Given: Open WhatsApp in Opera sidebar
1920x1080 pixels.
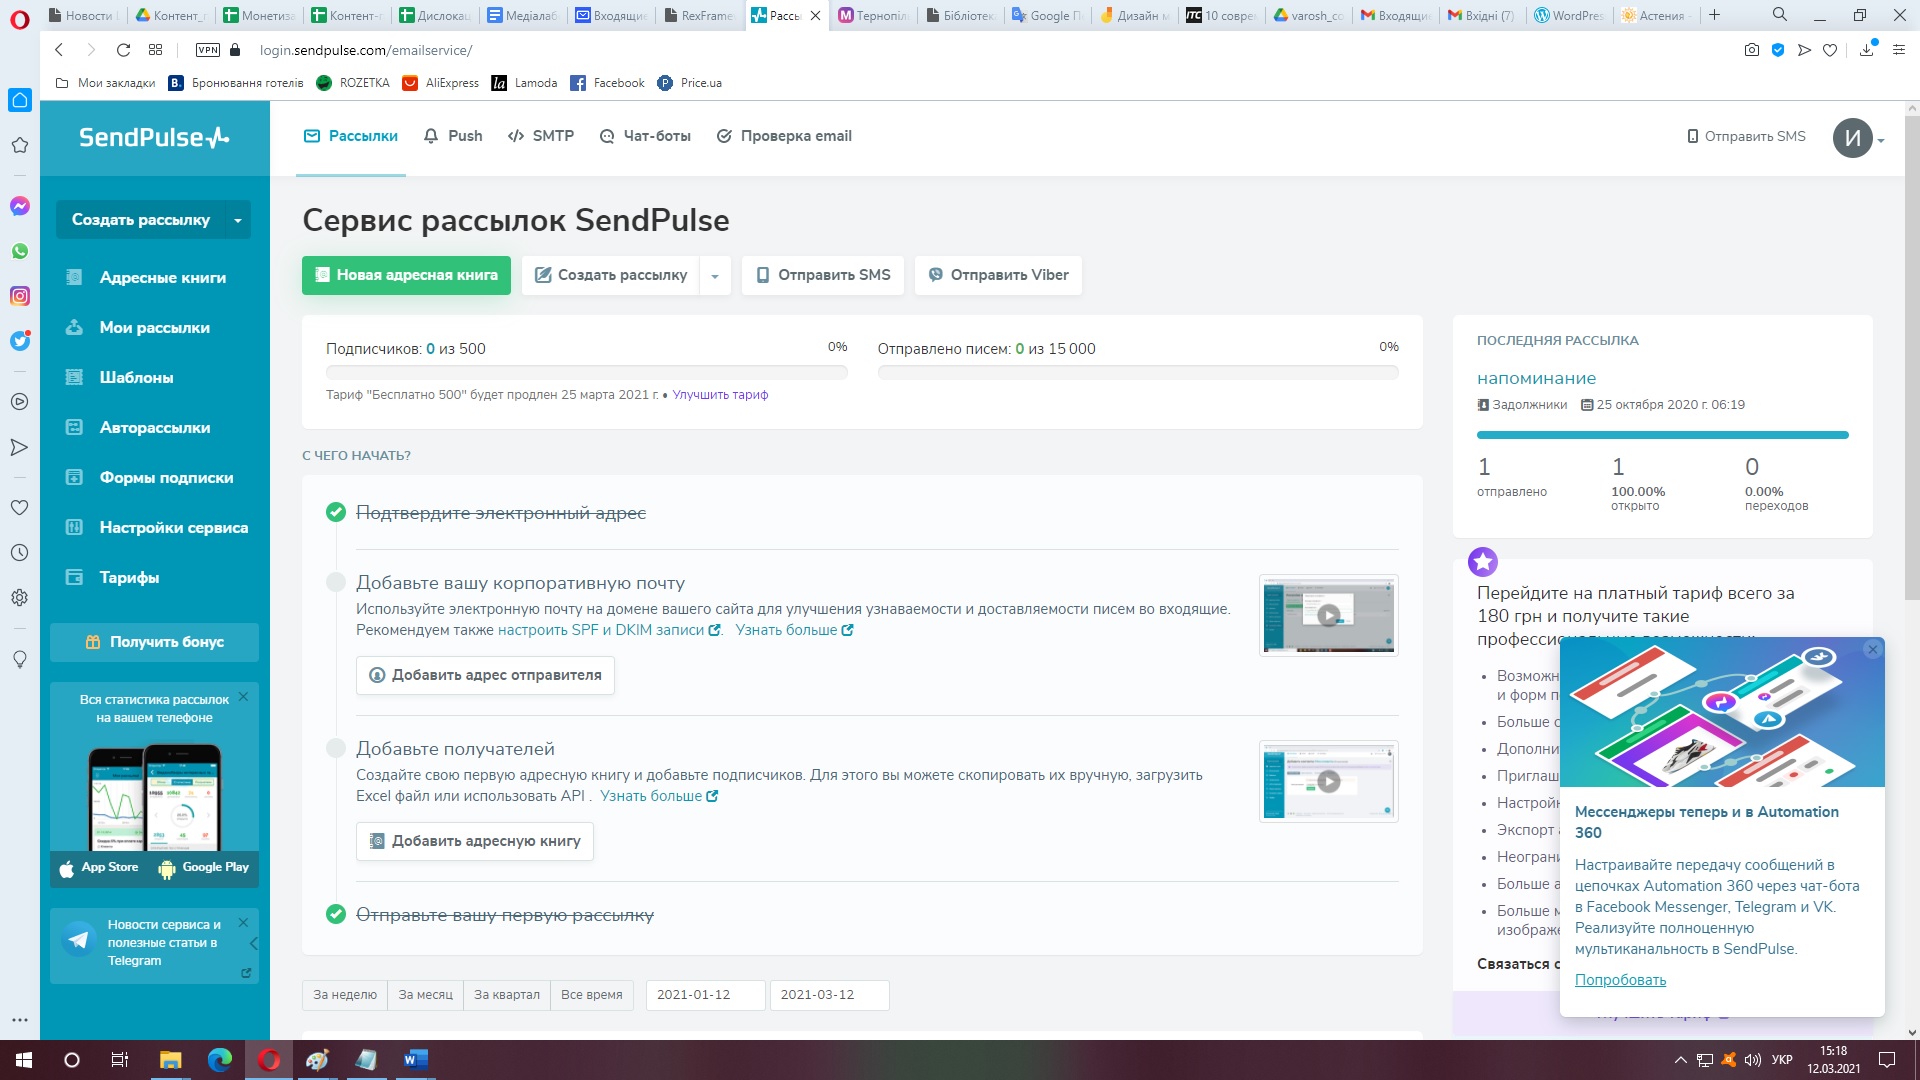Looking at the screenshot, I should [20, 251].
